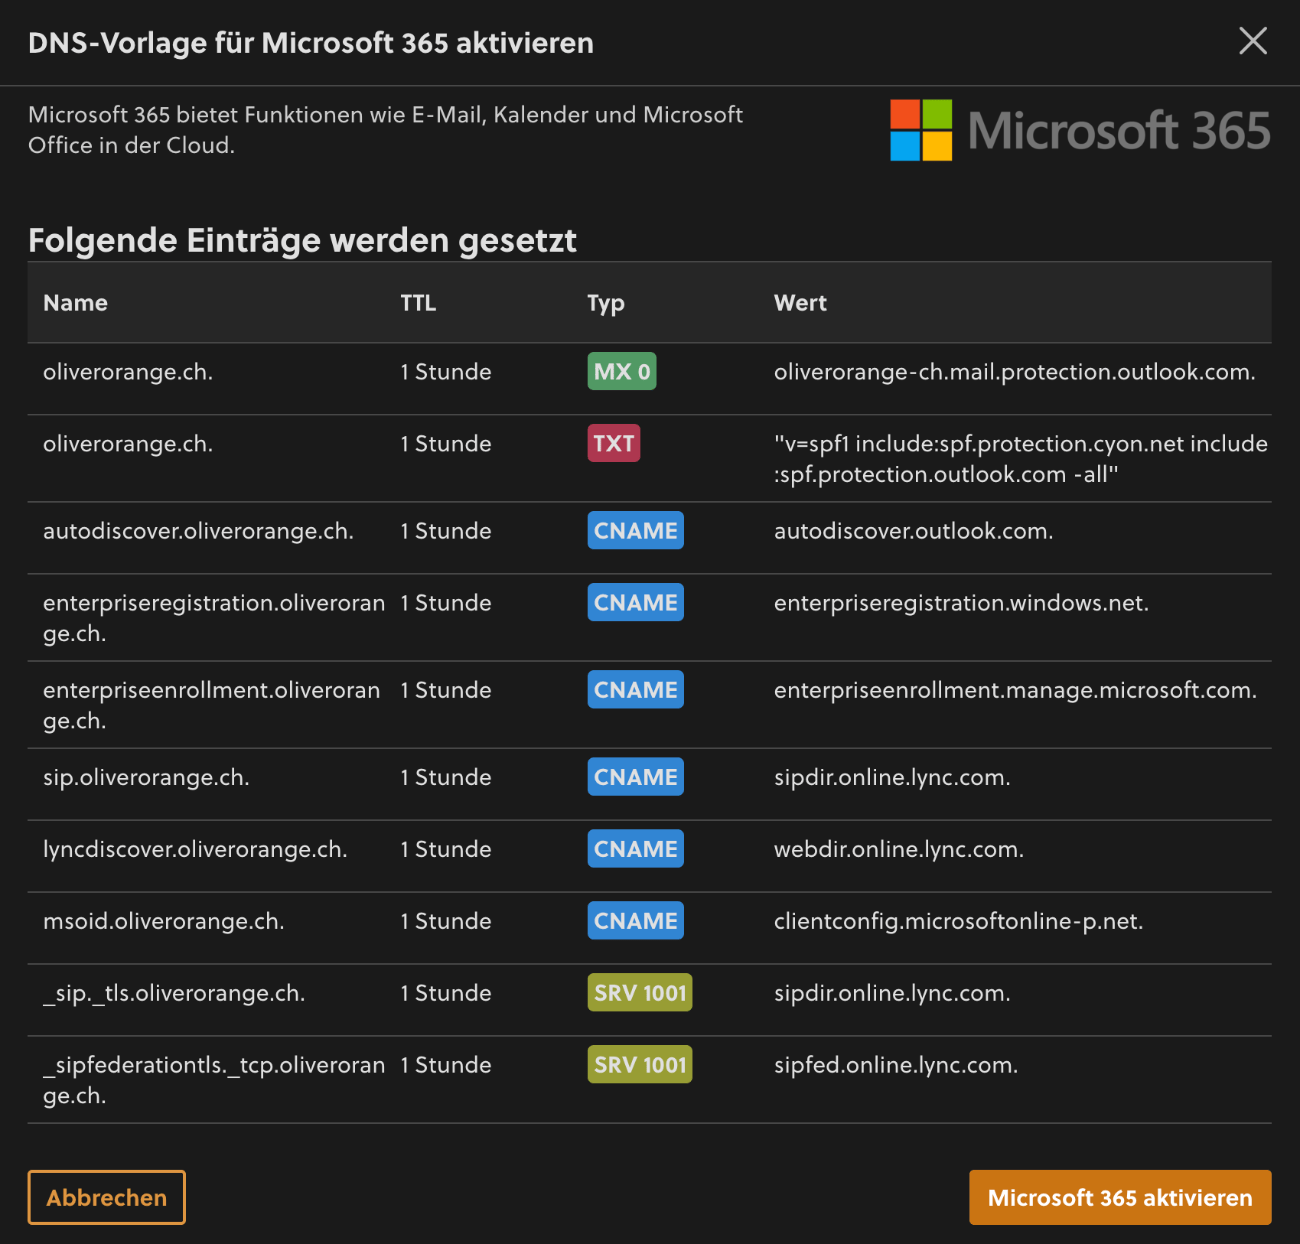This screenshot has width=1300, height=1244.
Task: Click the dialog title DNS-Vorlage für Microsoft 365
Action: pos(311,43)
